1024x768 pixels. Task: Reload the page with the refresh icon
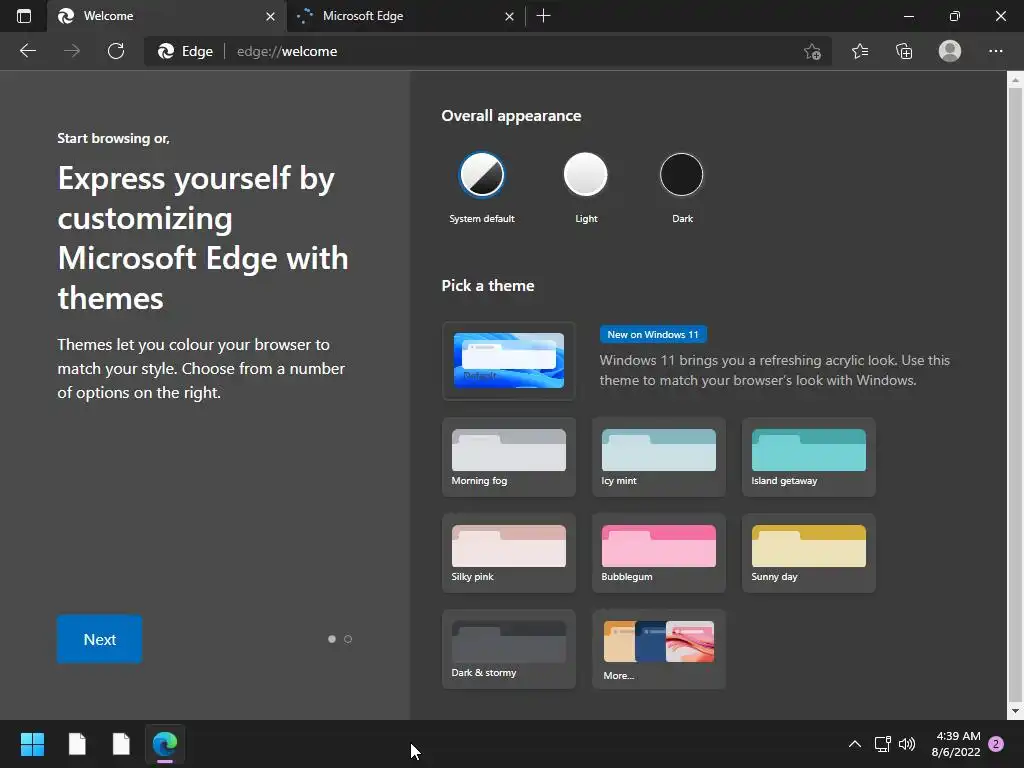pyautogui.click(x=116, y=51)
